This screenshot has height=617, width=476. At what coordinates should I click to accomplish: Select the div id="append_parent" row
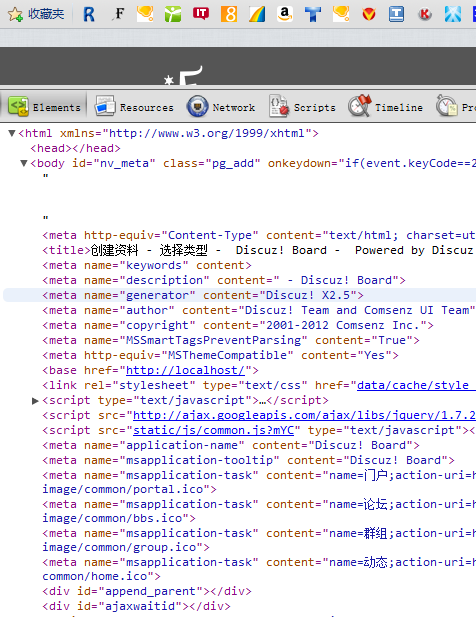click(x=147, y=591)
